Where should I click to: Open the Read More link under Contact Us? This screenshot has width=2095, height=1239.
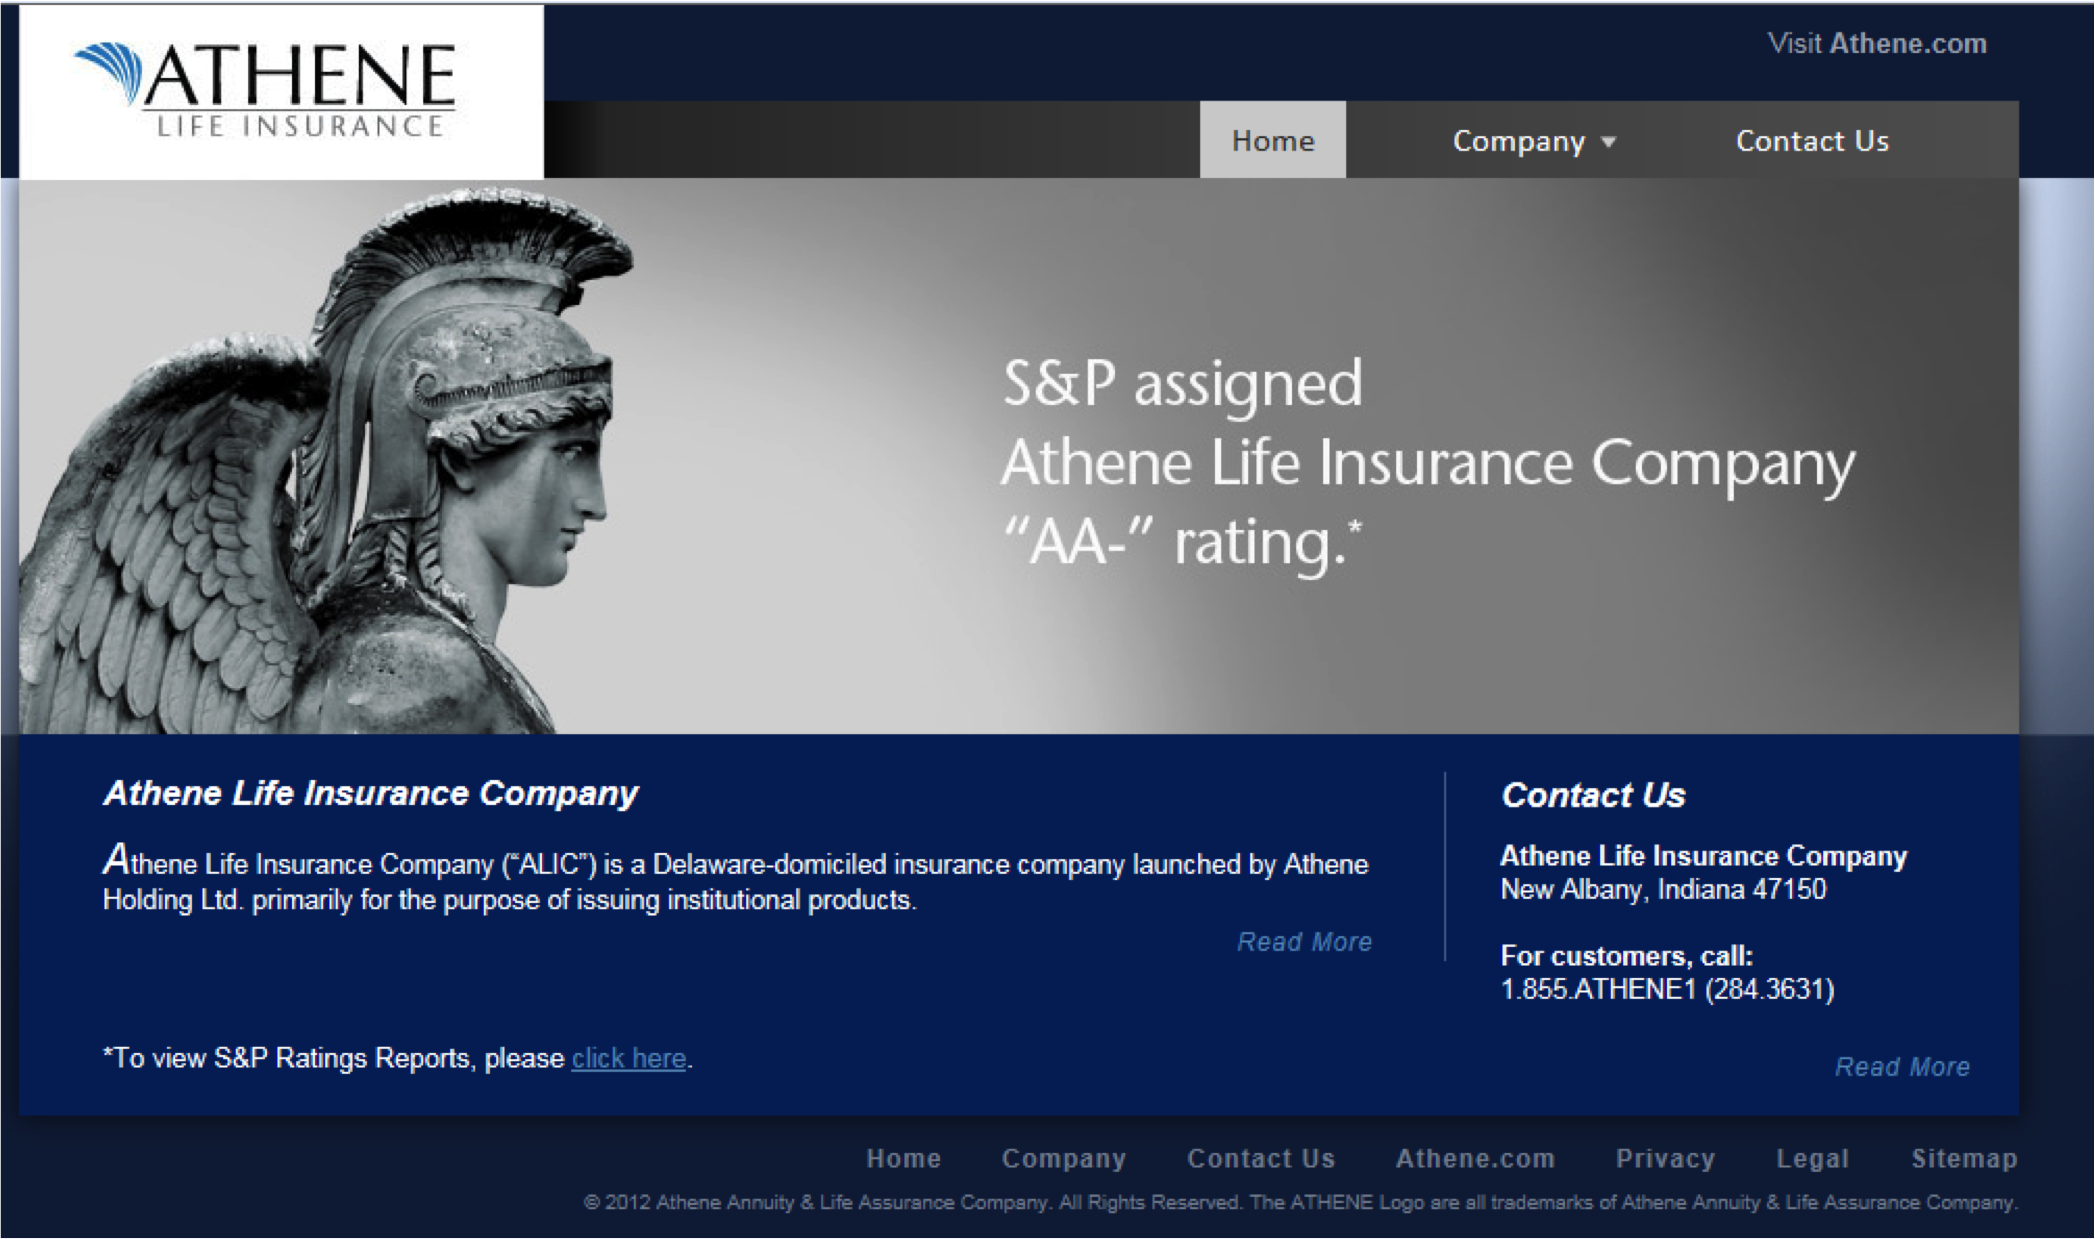(1901, 1067)
